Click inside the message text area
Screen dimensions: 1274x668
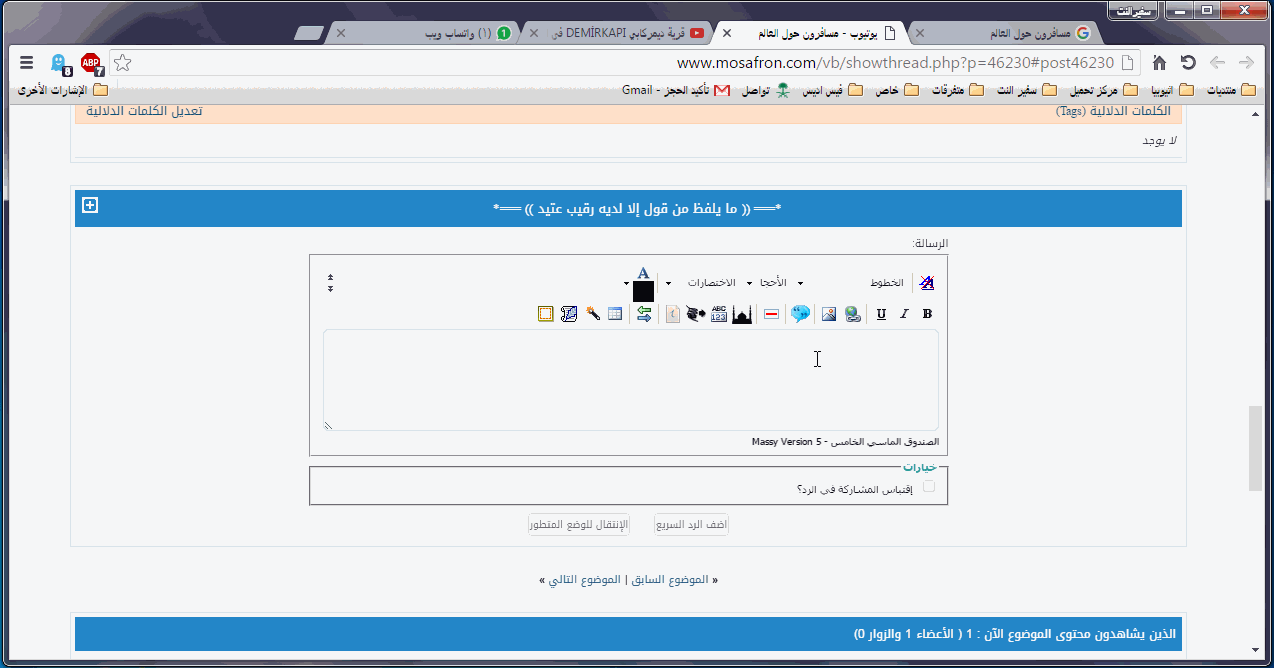[630, 380]
